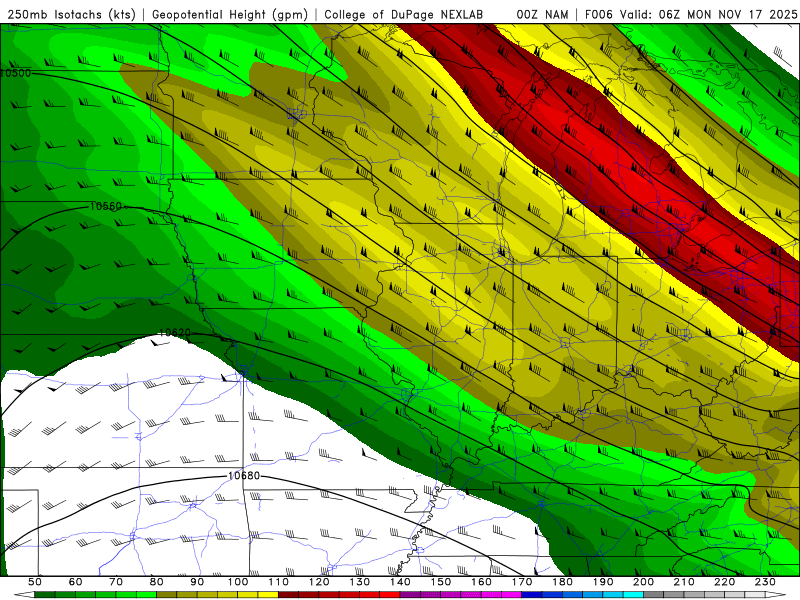Click the 160 value on the color scale
This screenshot has width=800, height=600.
(x=481, y=582)
